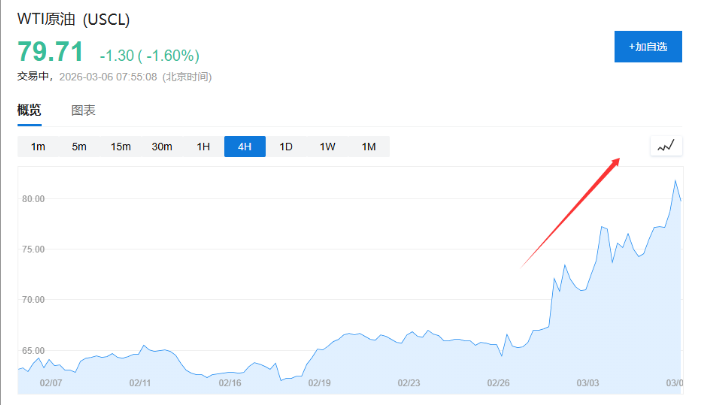Switch chart to 1D interval

[286, 147]
